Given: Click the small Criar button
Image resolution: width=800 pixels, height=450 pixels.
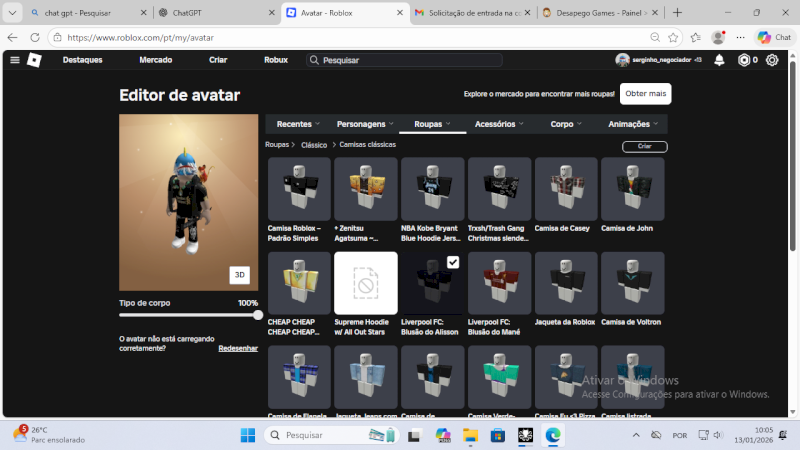Looking at the screenshot, I should (x=644, y=146).
